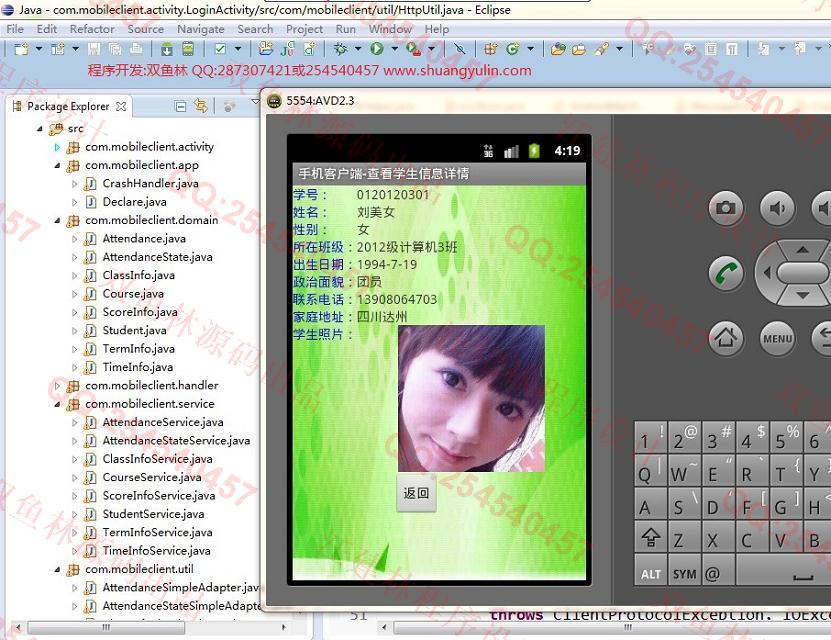Open the Navigate menu
The image size is (831, 640).
pyautogui.click(x=201, y=29)
